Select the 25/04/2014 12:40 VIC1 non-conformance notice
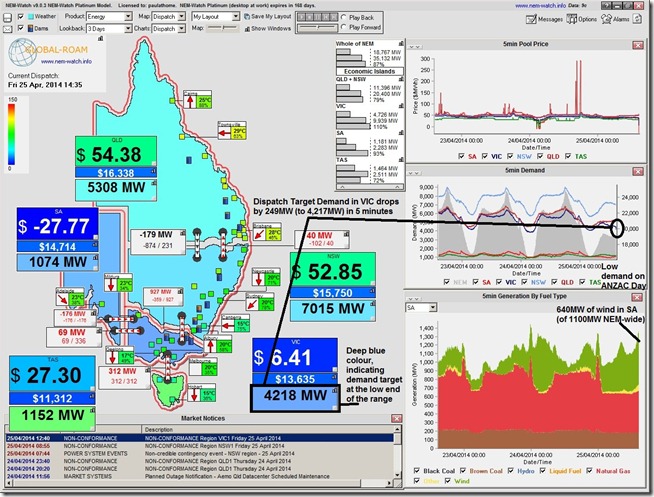Screen dimensions: 654x497 pyautogui.click(x=199, y=438)
